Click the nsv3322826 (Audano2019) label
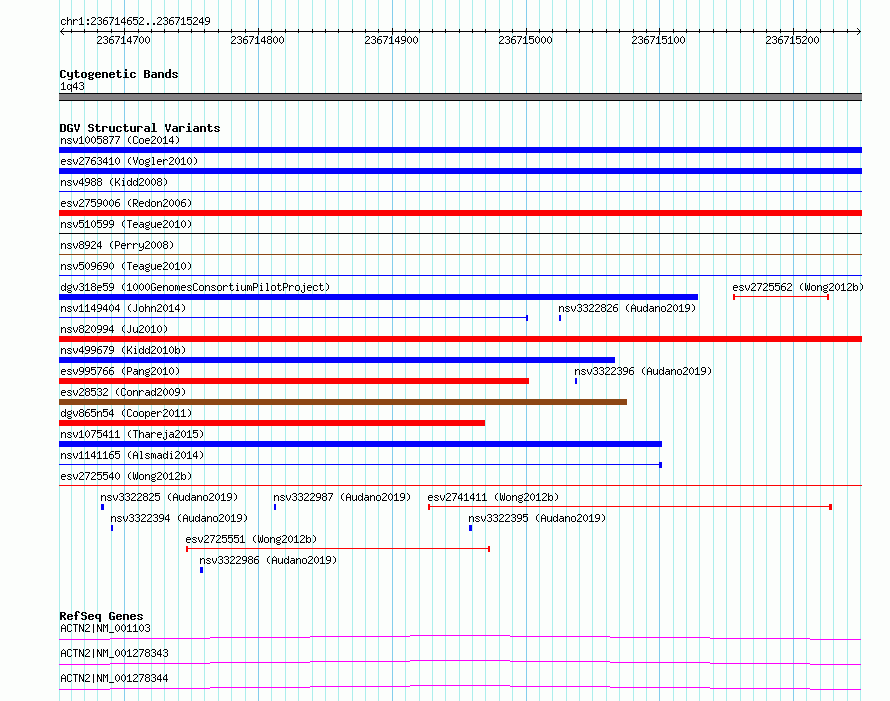 pos(627,308)
